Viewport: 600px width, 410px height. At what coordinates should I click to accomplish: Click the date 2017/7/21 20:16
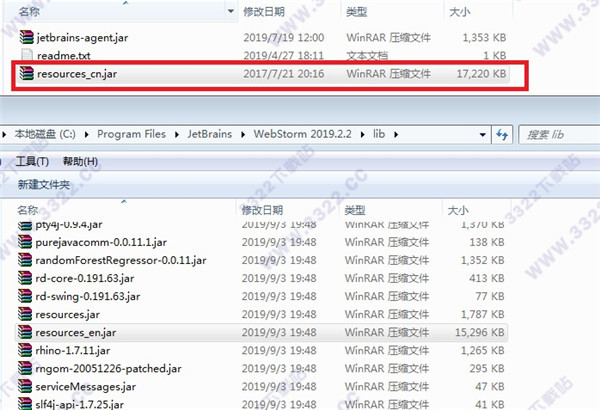point(284,74)
